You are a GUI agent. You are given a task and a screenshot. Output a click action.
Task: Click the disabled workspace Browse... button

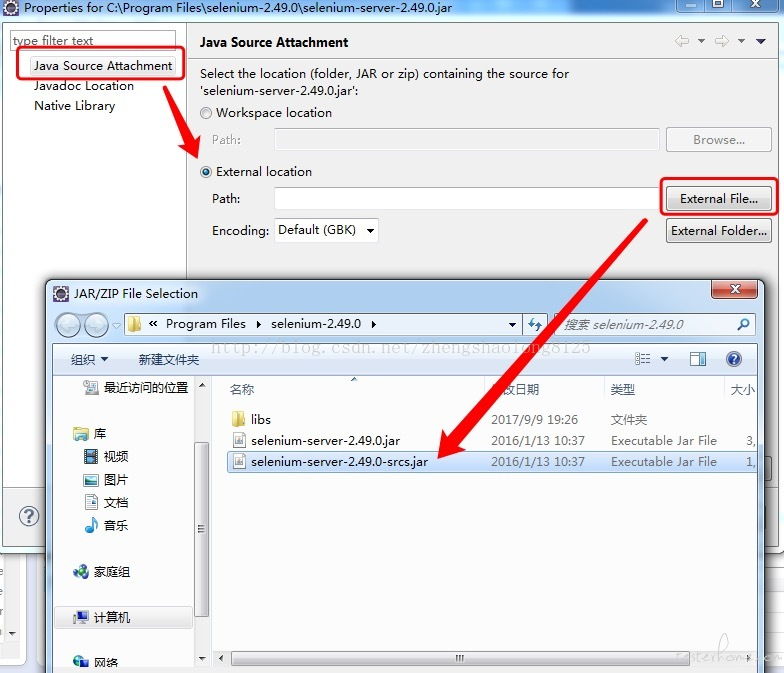pyautogui.click(x=718, y=140)
